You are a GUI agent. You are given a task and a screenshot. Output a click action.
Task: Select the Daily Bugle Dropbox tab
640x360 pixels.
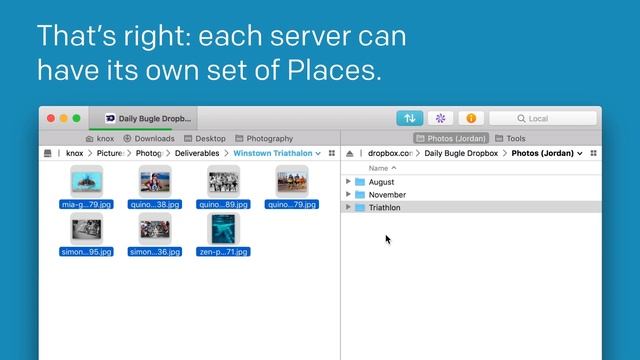pos(144,118)
